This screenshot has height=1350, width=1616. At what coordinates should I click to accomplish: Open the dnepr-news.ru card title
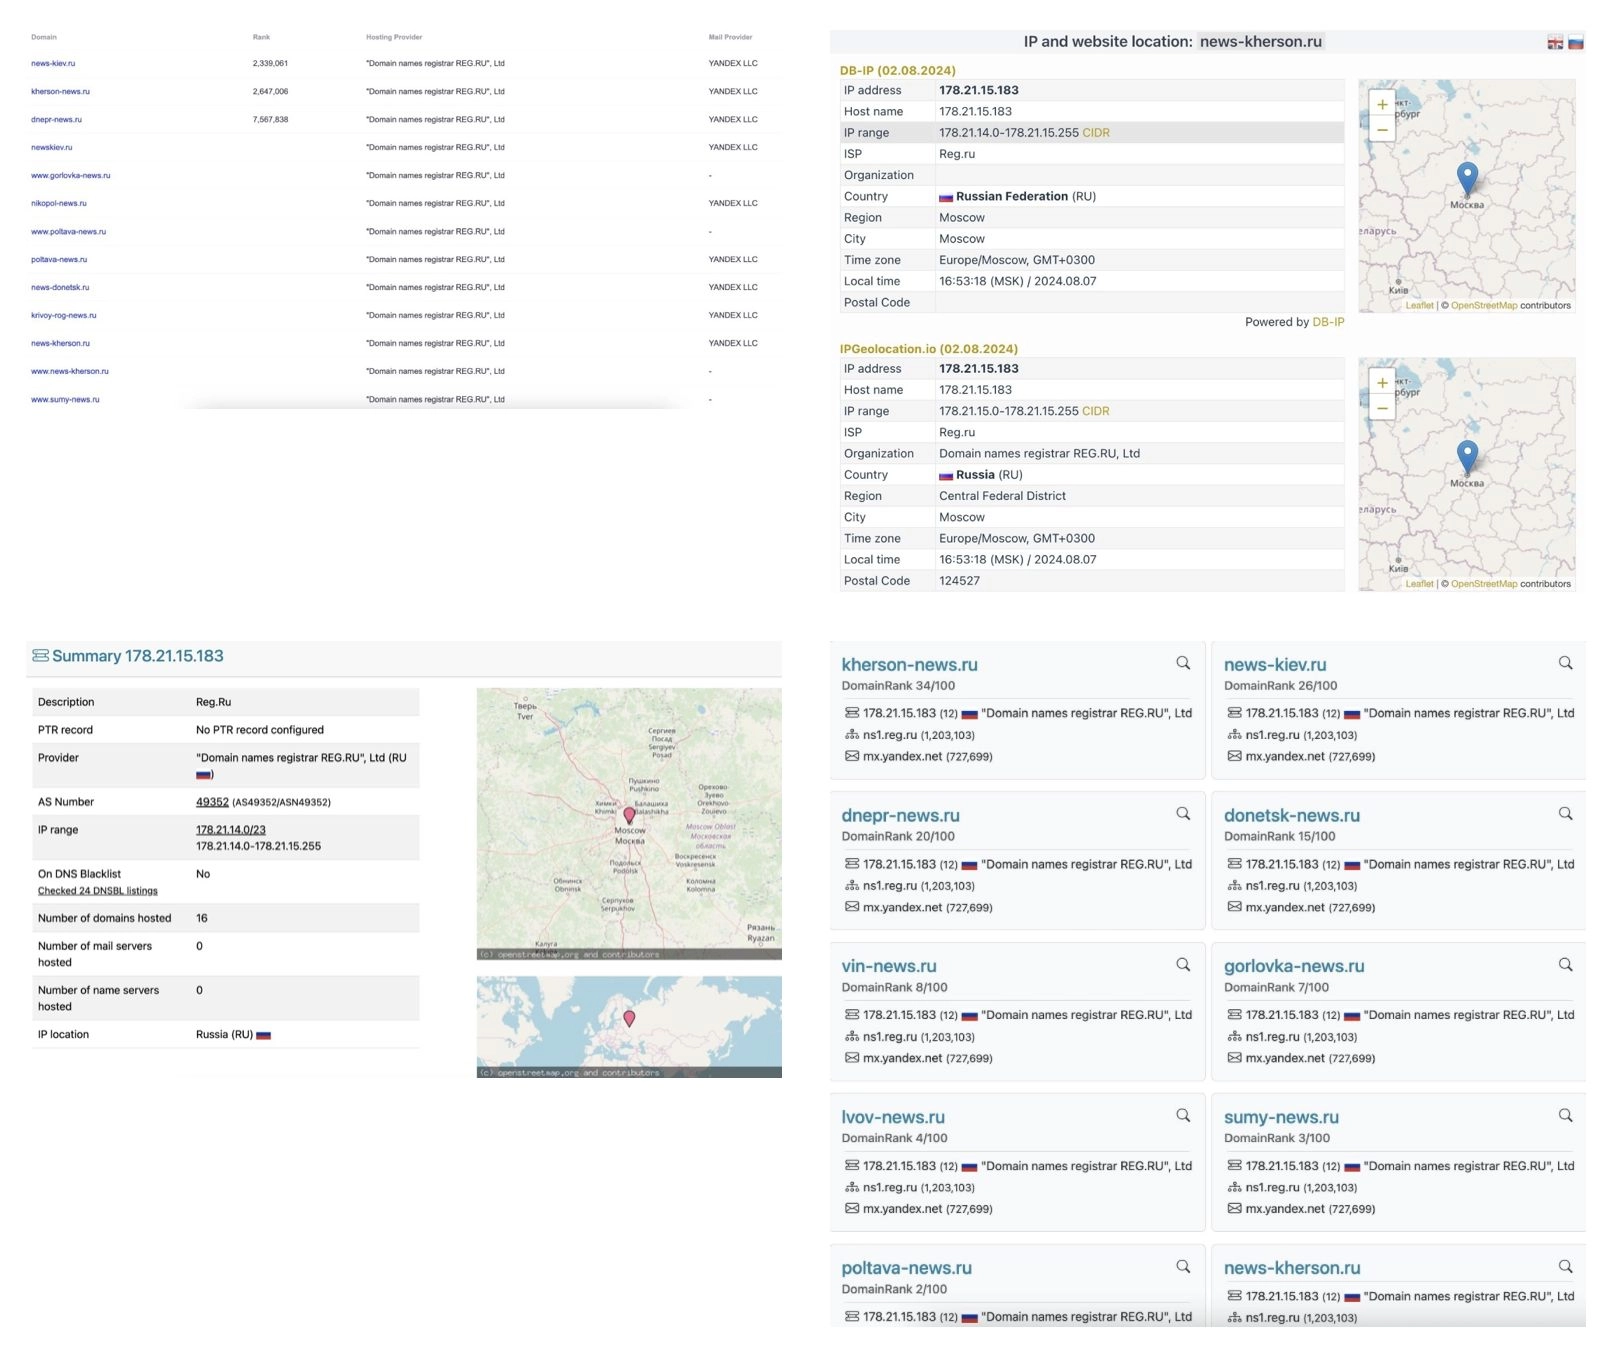(900, 815)
